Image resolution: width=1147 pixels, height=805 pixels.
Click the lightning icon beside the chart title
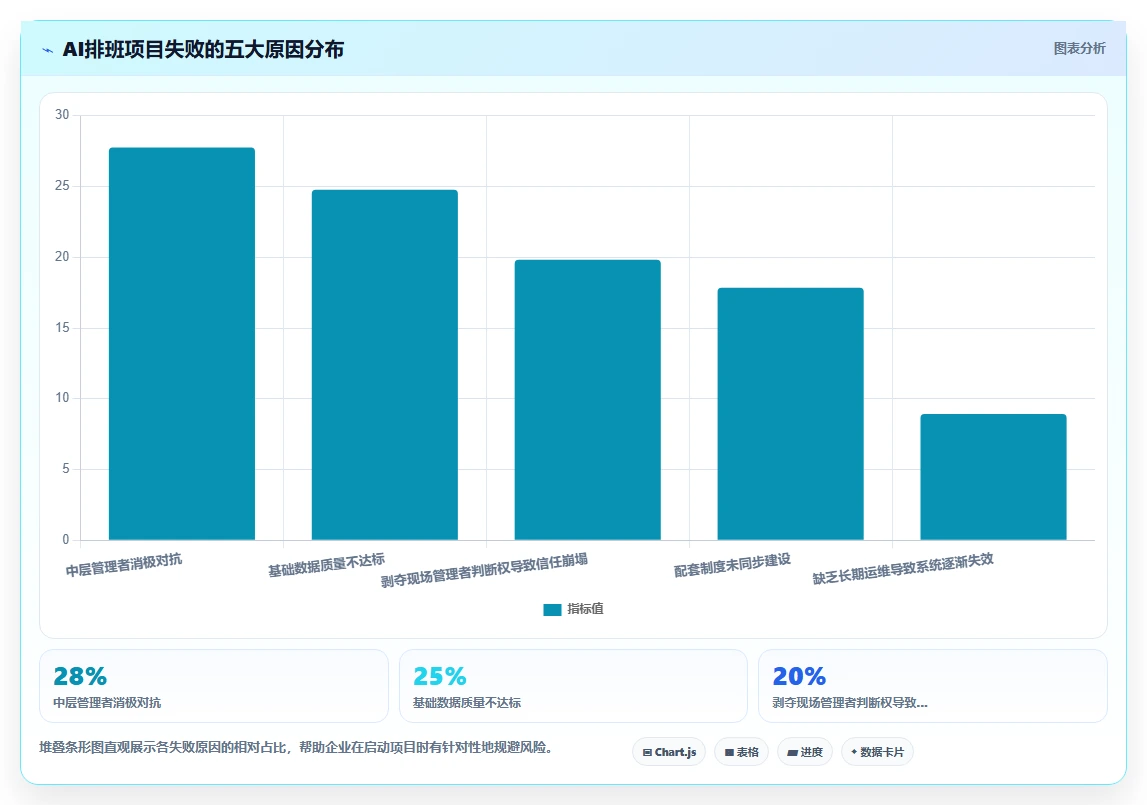click(48, 50)
